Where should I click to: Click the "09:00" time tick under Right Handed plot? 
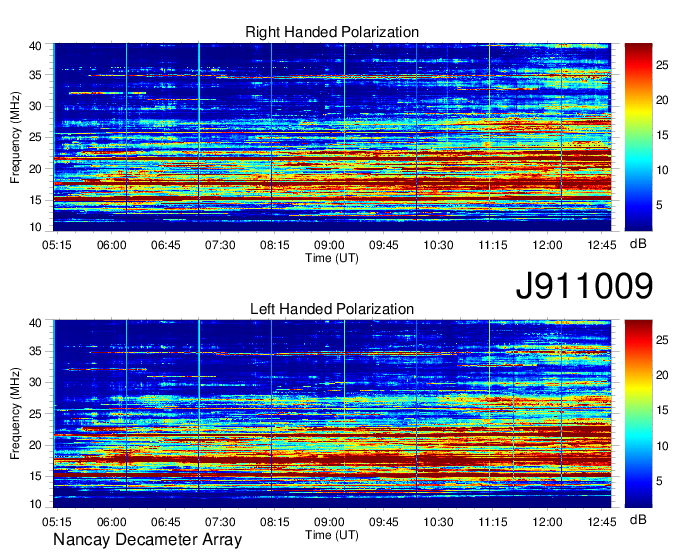[329, 245]
